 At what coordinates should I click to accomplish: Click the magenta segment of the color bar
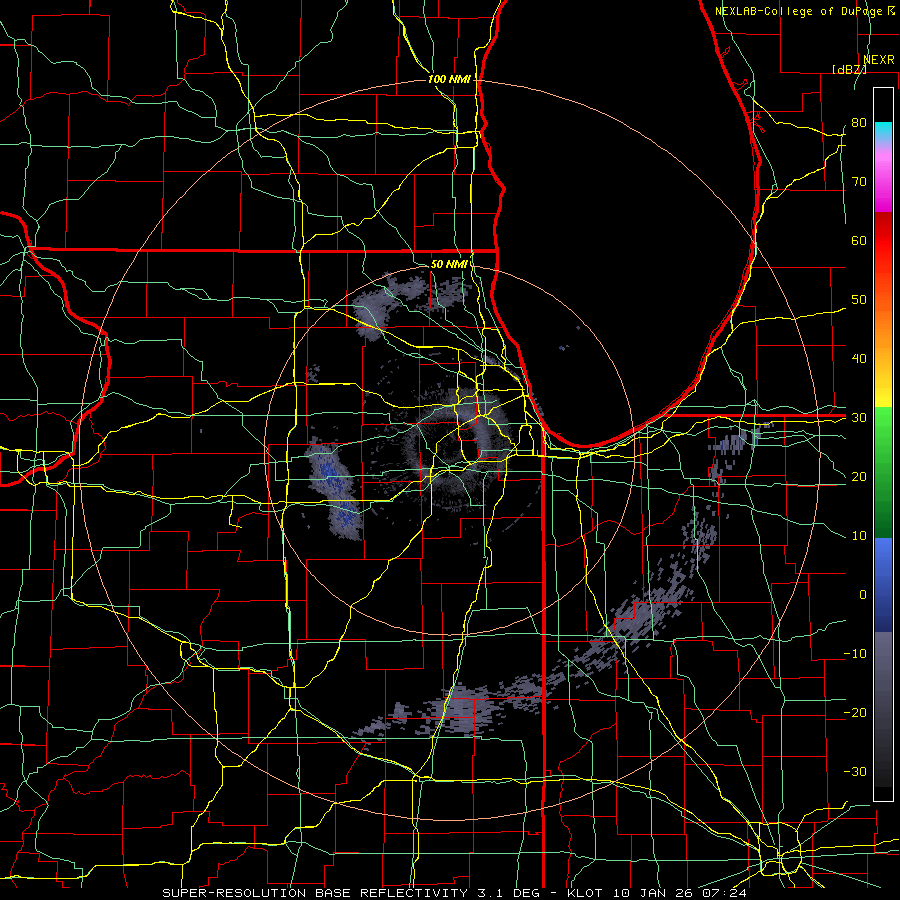click(883, 181)
